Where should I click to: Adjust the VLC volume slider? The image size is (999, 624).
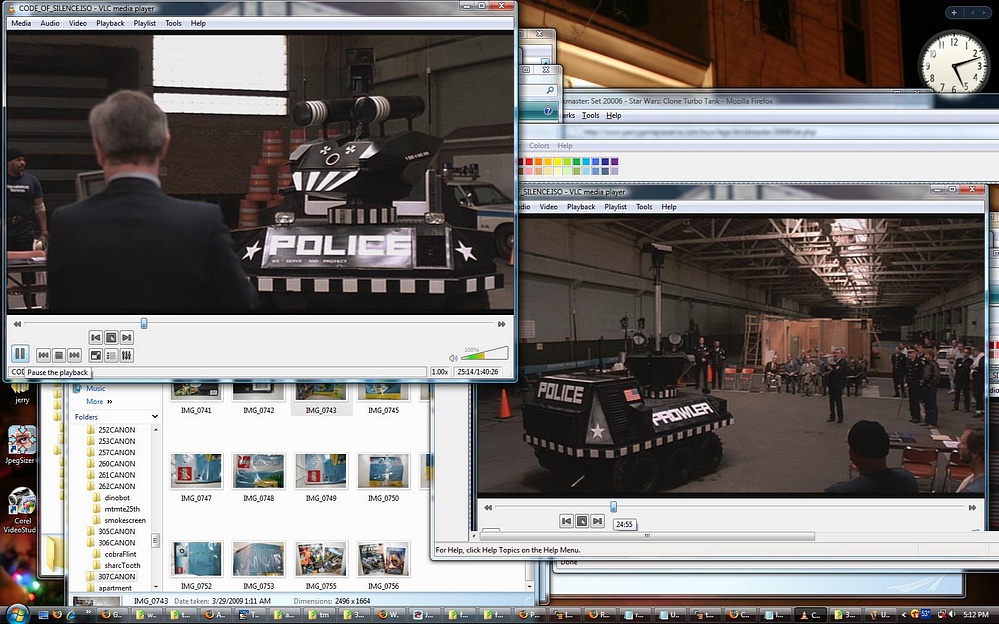click(x=485, y=354)
